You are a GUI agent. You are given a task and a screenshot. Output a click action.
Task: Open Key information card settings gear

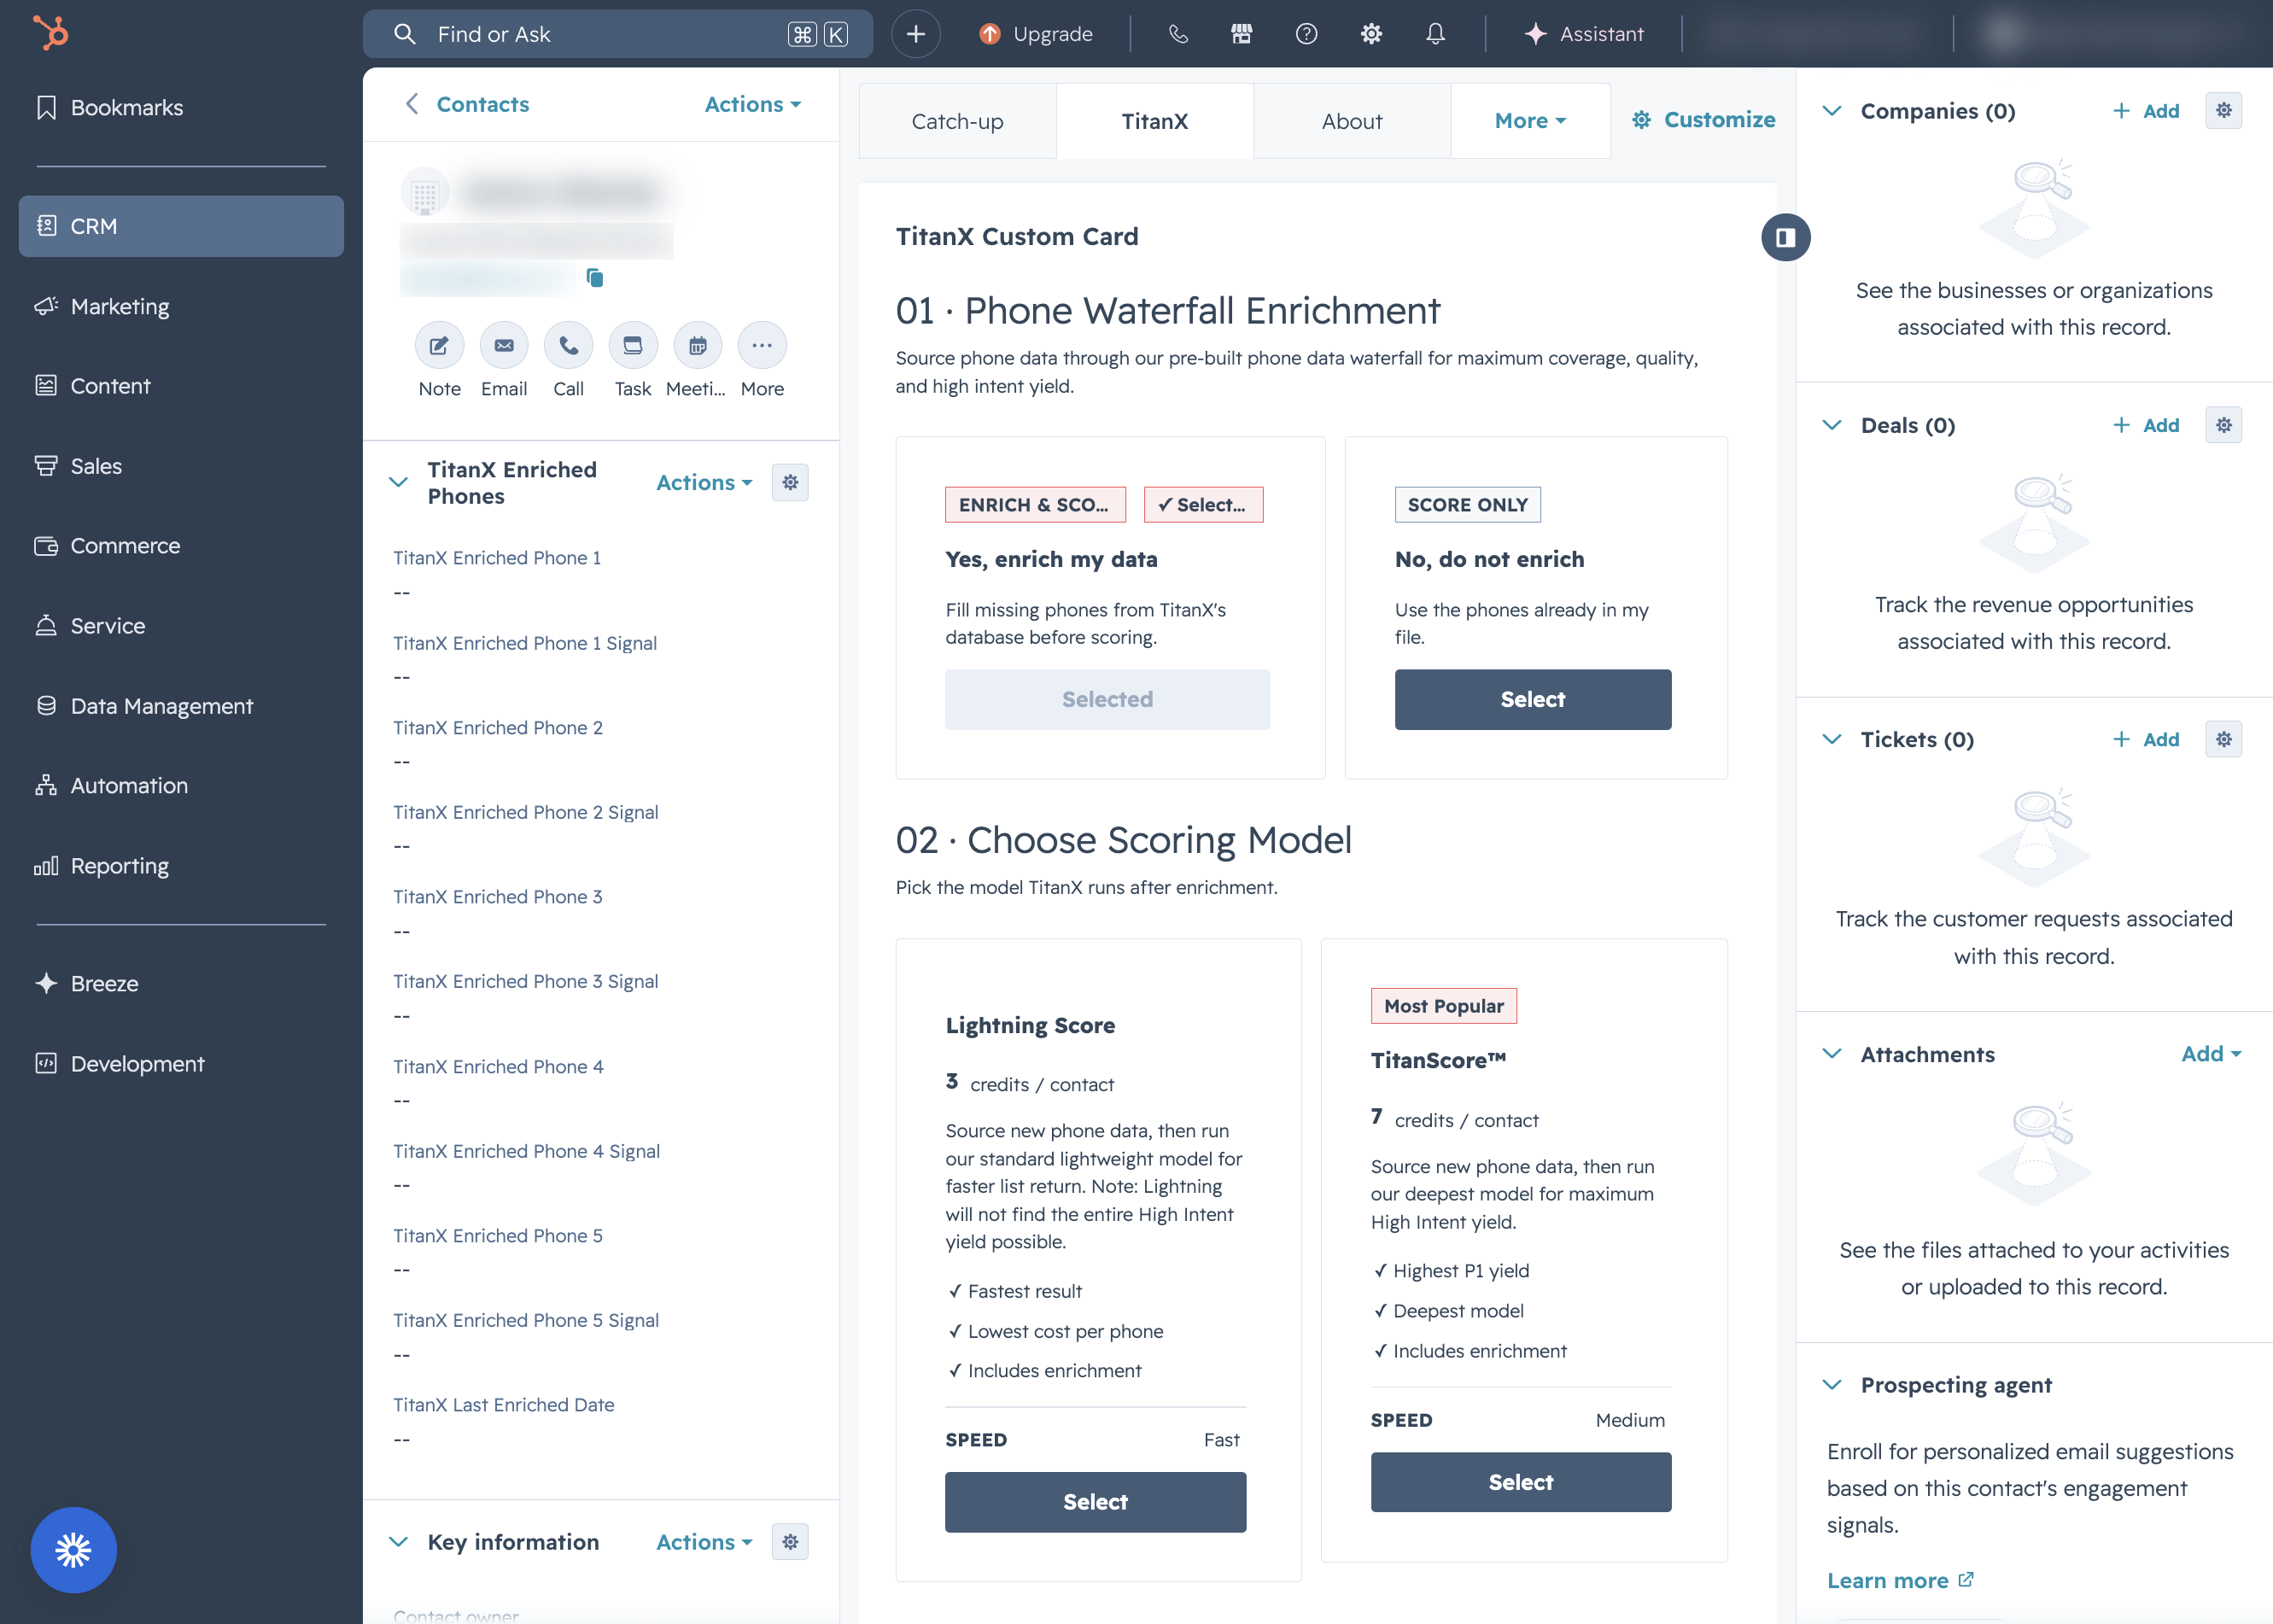[x=790, y=1542]
